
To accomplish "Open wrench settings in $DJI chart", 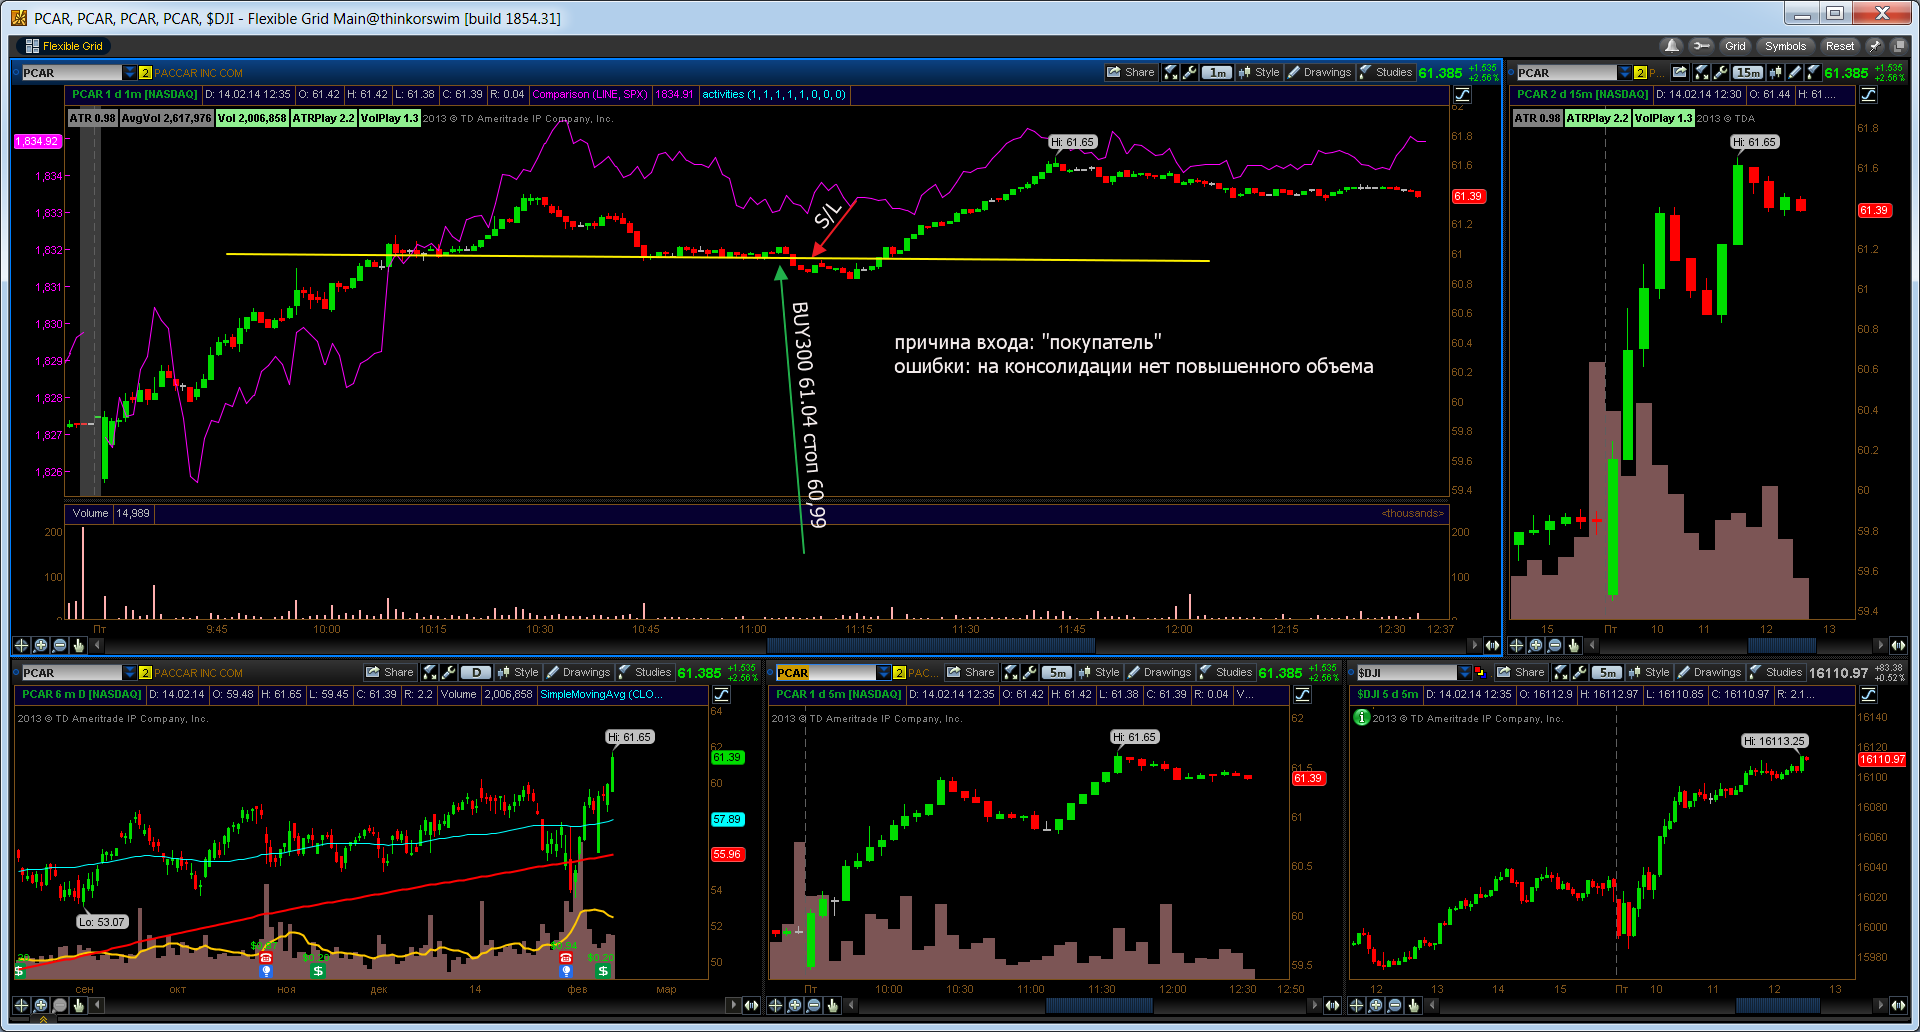I will click(x=1579, y=672).
